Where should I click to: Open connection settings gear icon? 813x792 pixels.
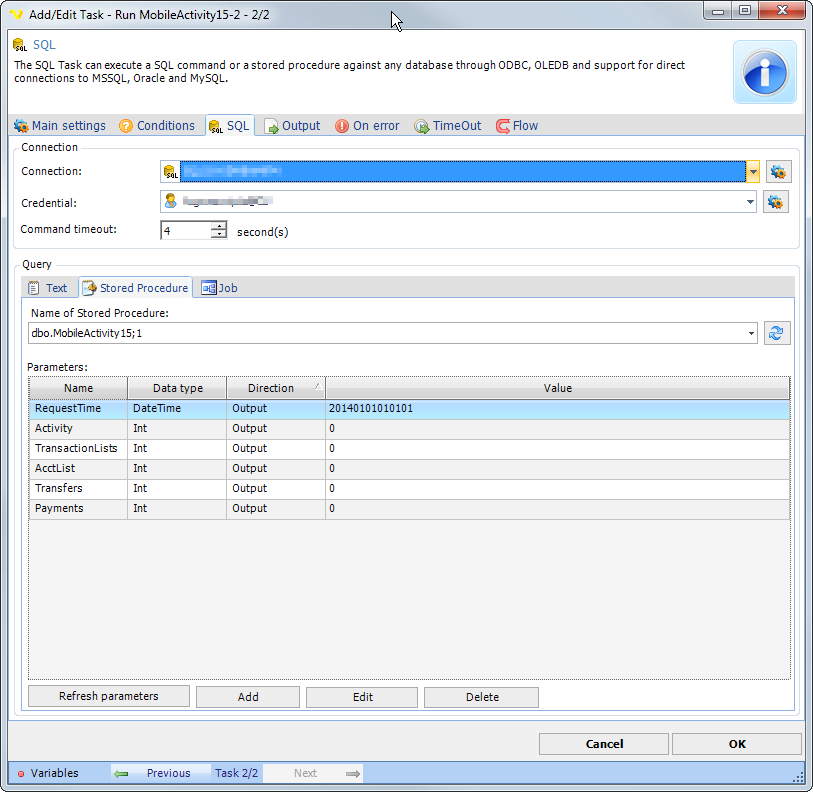[777, 172]
